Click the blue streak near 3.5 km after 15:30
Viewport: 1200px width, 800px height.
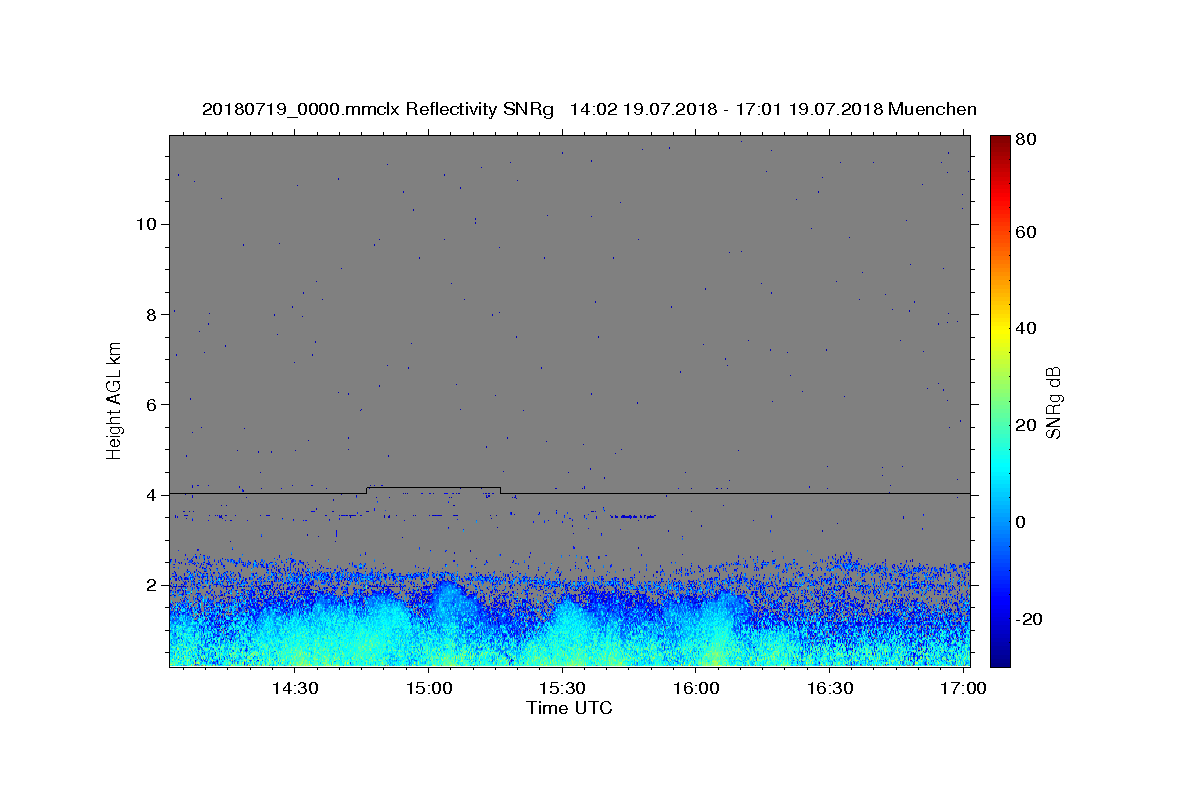pos(632,516)
